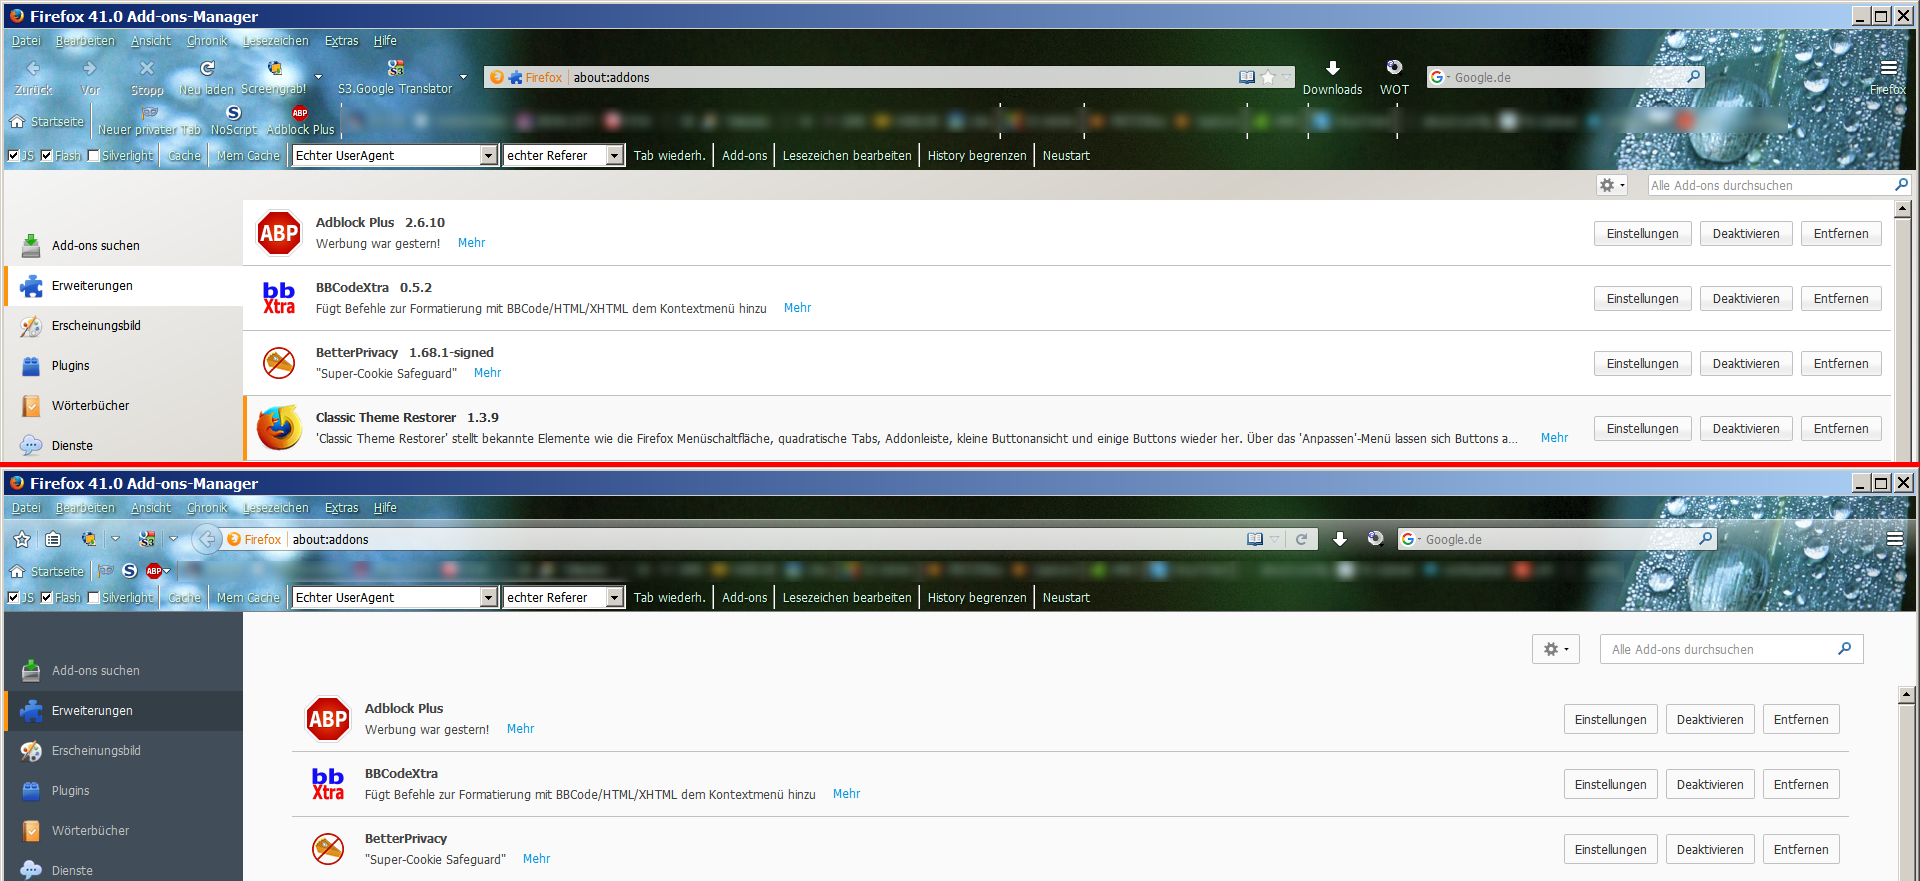This screenshot has height=881, width=1920.
Task: Click NoScript S icon in bottom window
Action: pyautogui.click(x=129, y=571)
